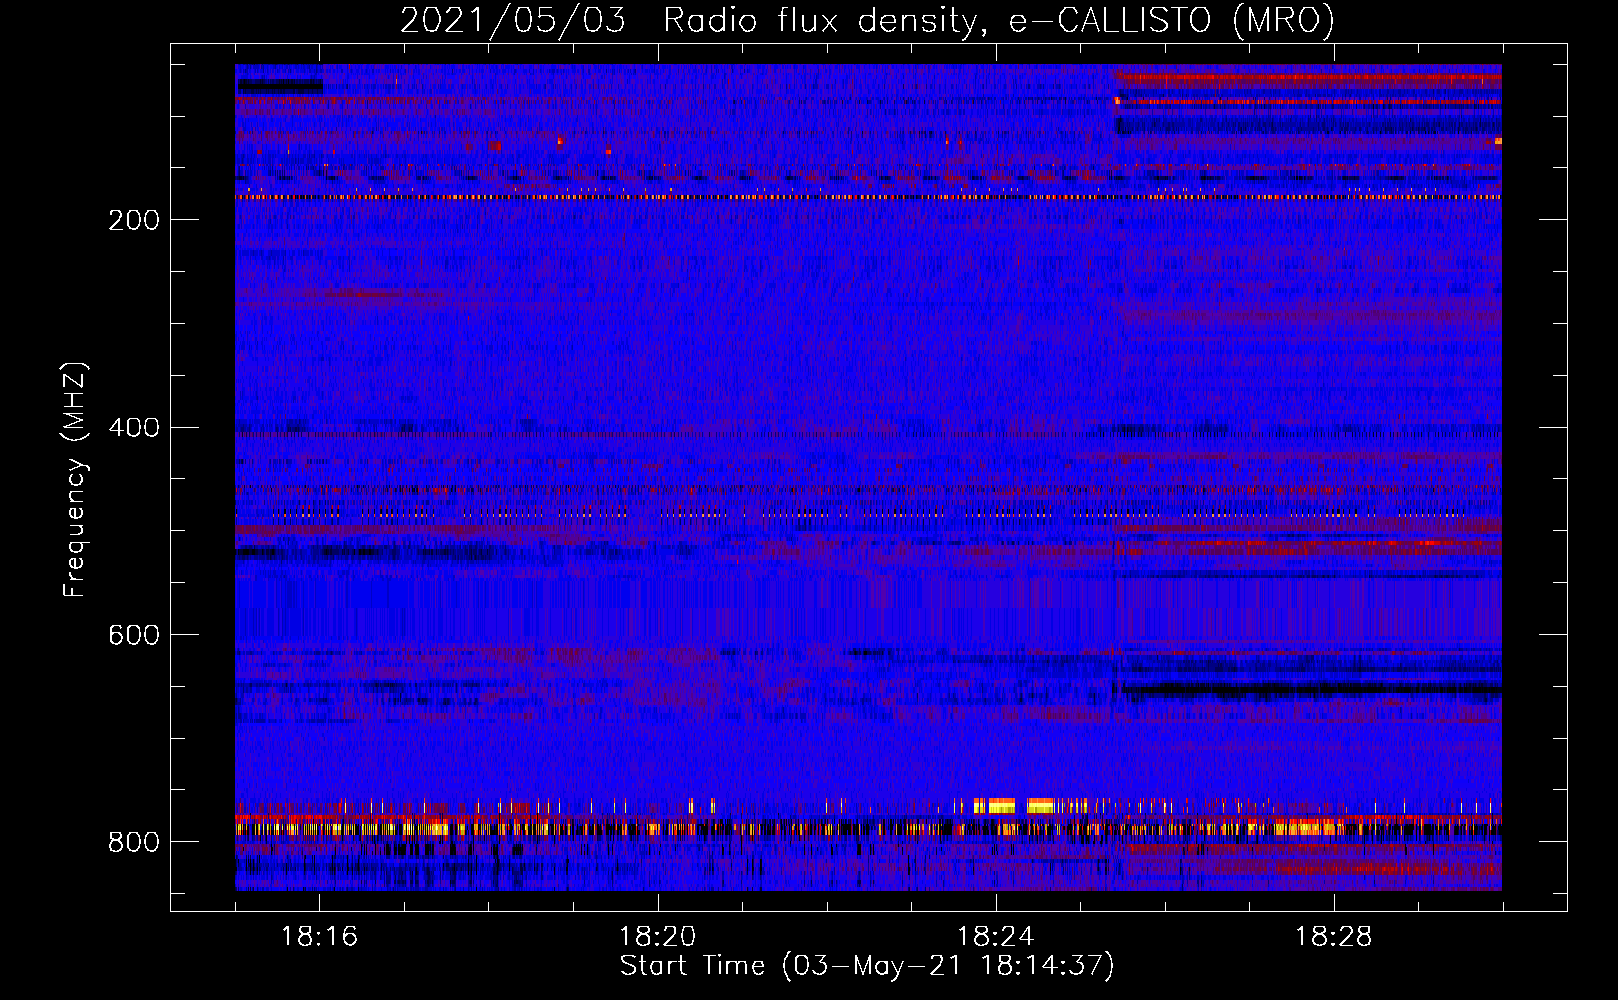Click the black horizontal band near 650 MHz after 18:26
Image resolution: width=1618 pixels, height=1000 pixels.
tap(1311, 689)
